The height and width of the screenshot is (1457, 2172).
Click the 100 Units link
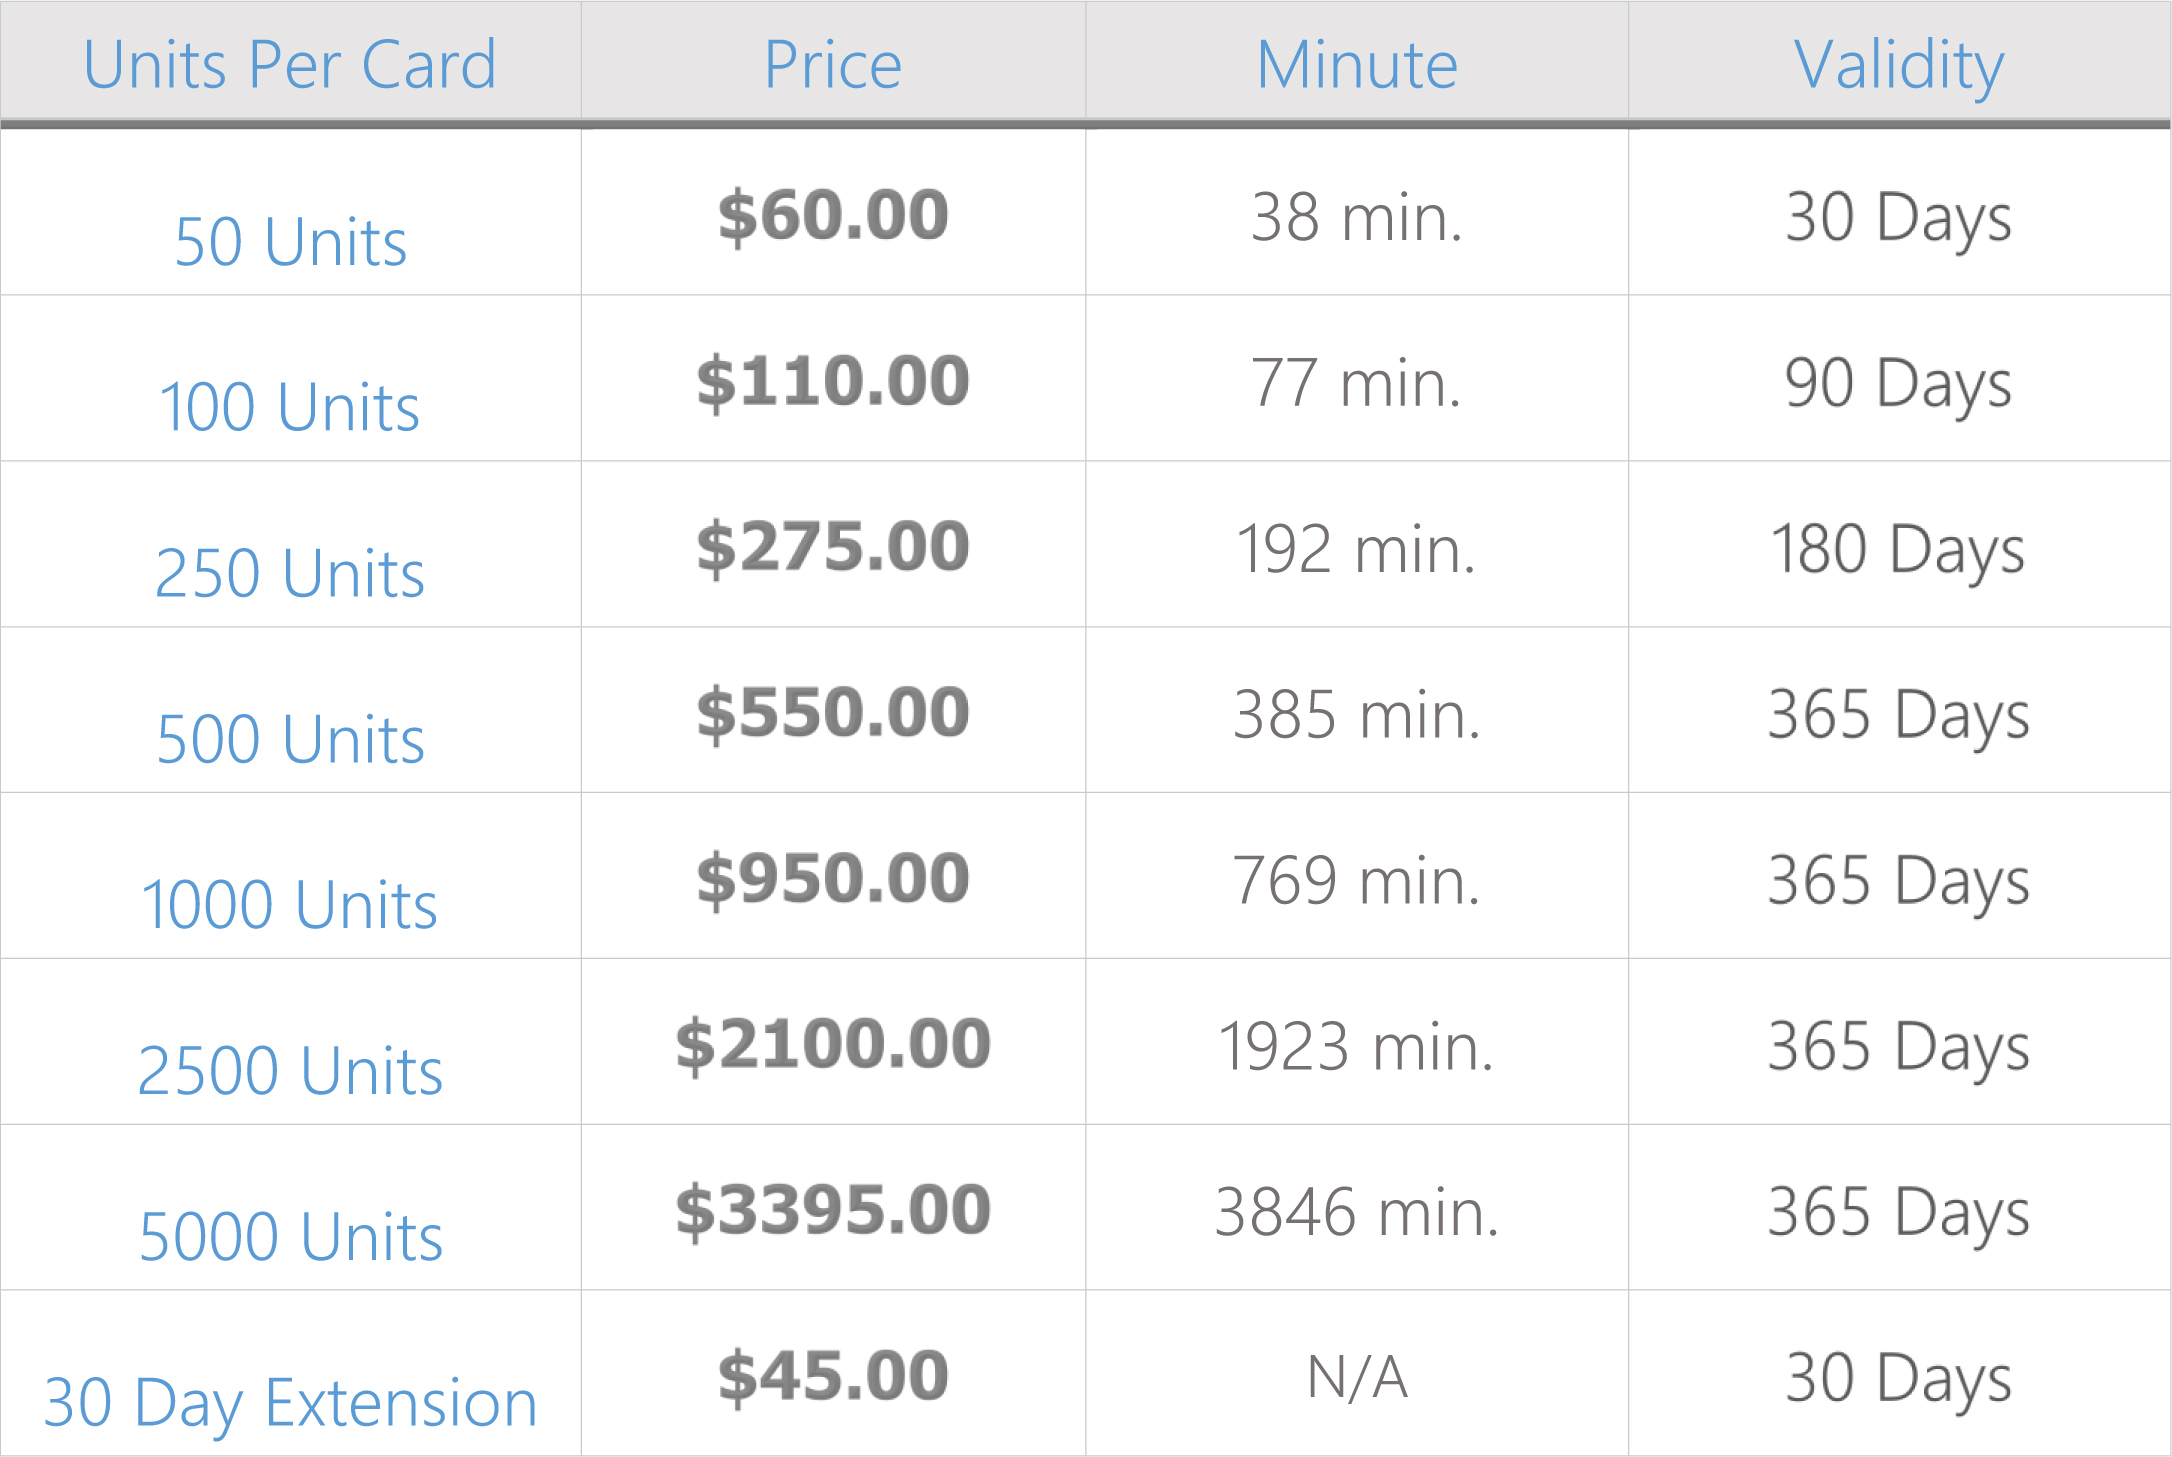pos(290,408)
